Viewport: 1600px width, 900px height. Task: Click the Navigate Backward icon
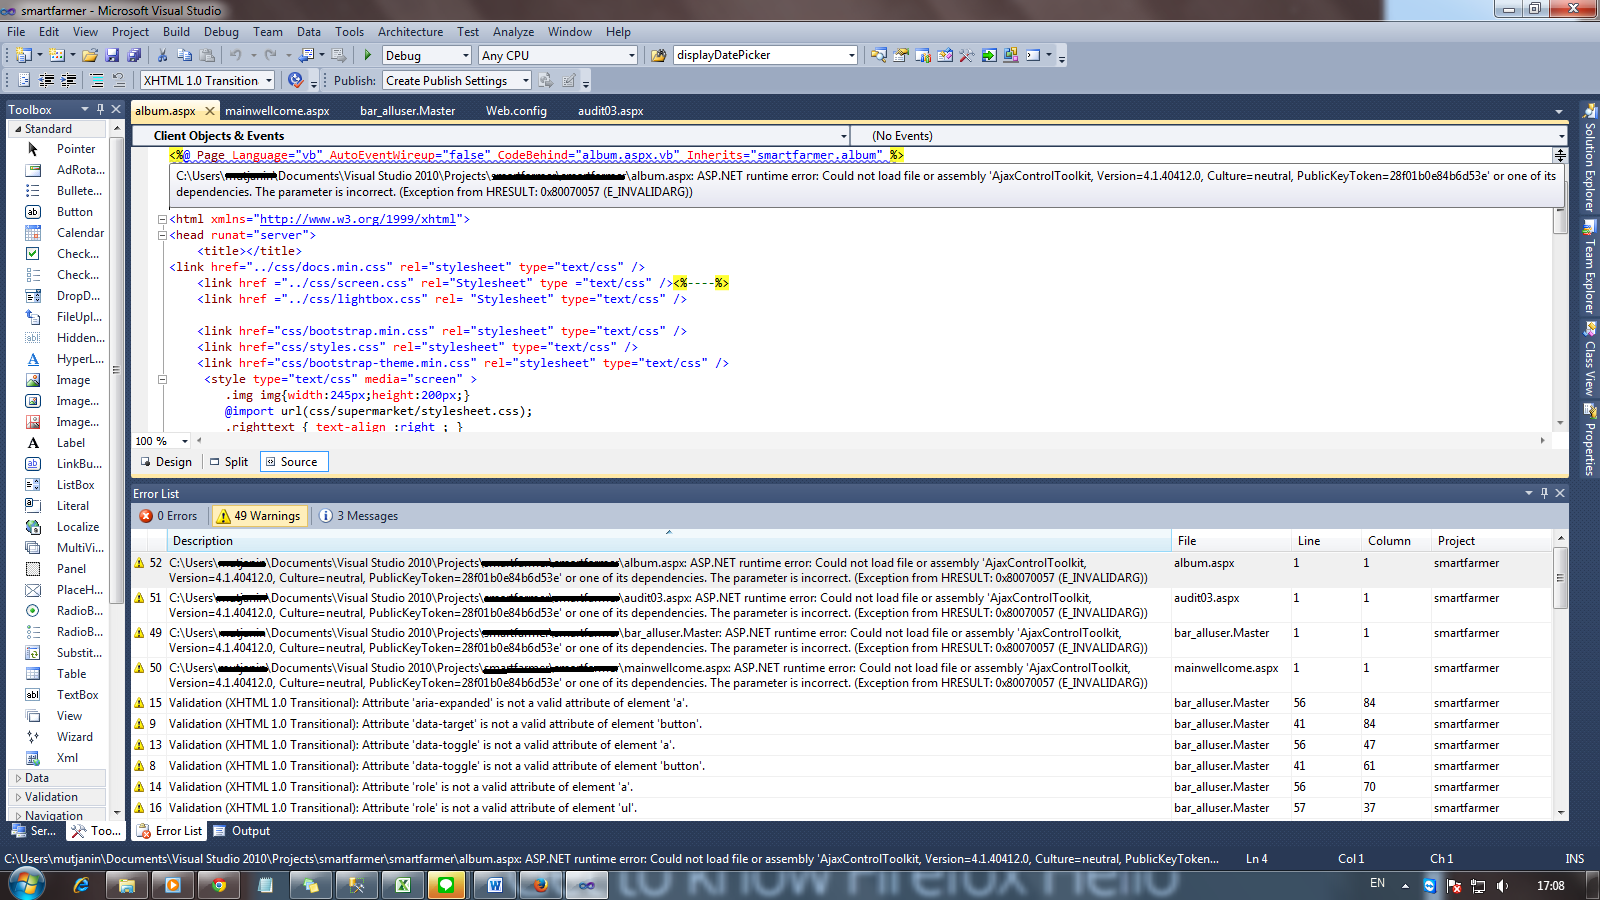pos(307,55)
